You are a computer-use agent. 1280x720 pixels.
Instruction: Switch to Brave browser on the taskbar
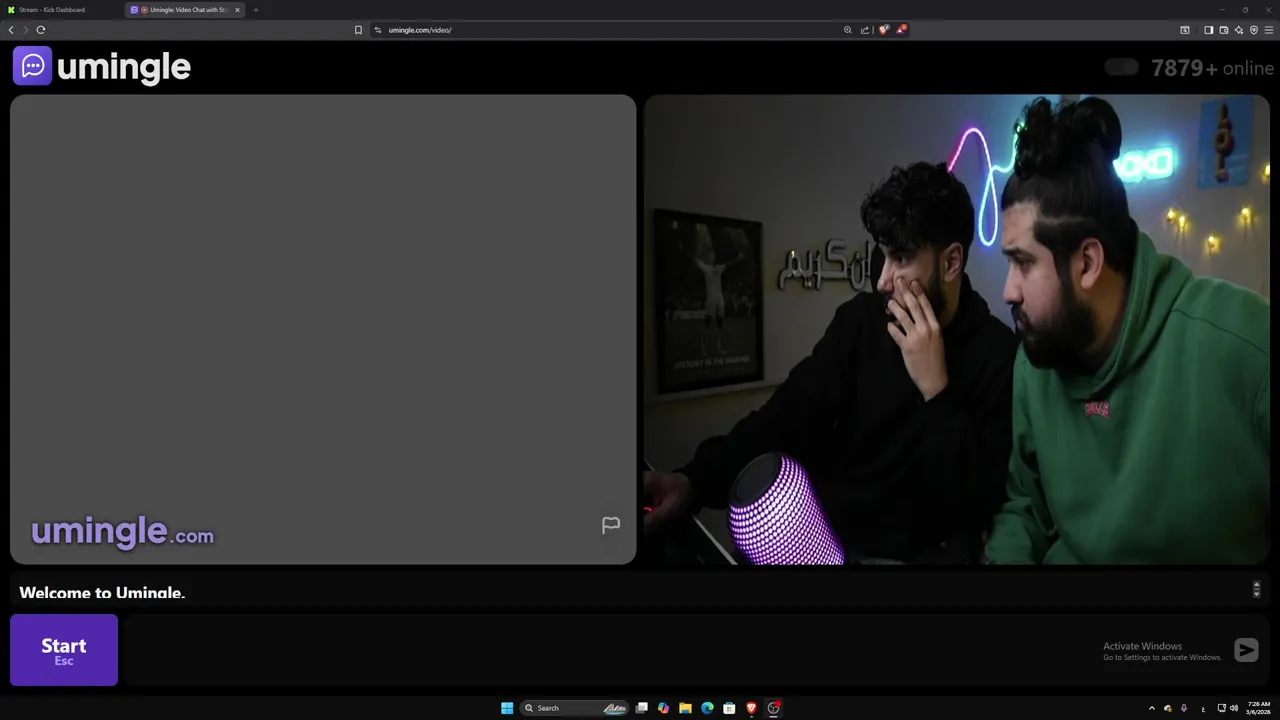point(751,708)
